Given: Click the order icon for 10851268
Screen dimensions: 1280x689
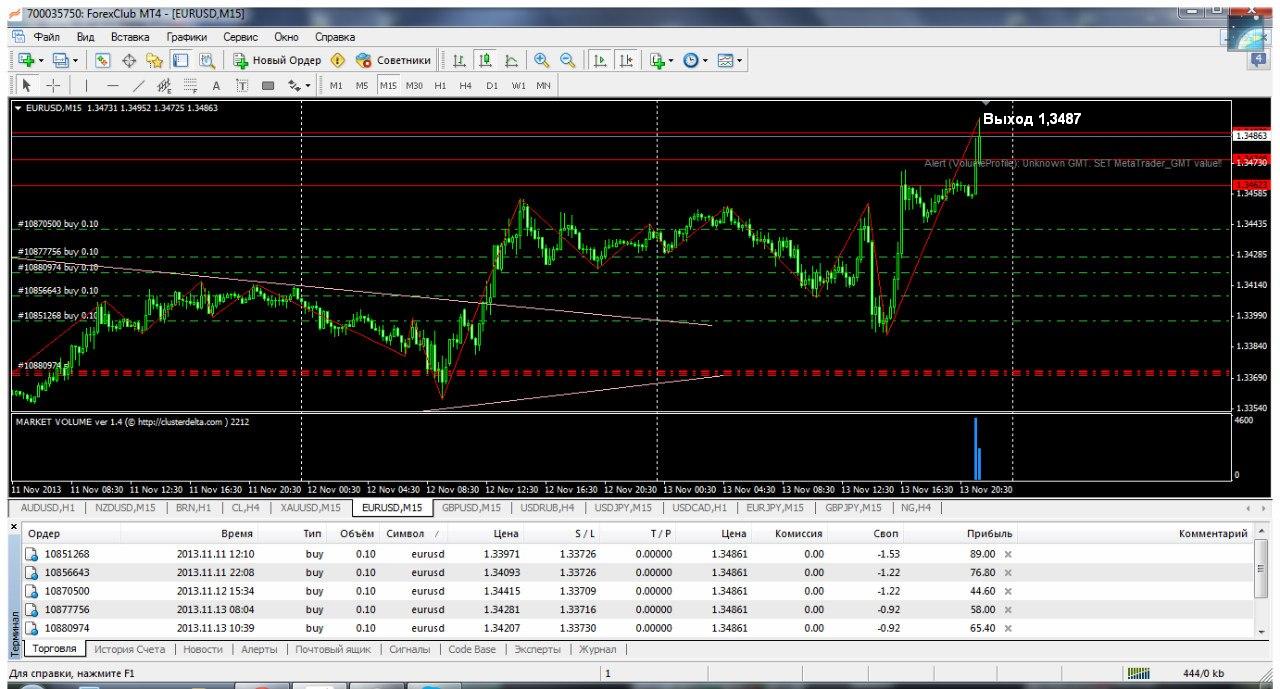Looking at the screenshot, I should point(32,554).
